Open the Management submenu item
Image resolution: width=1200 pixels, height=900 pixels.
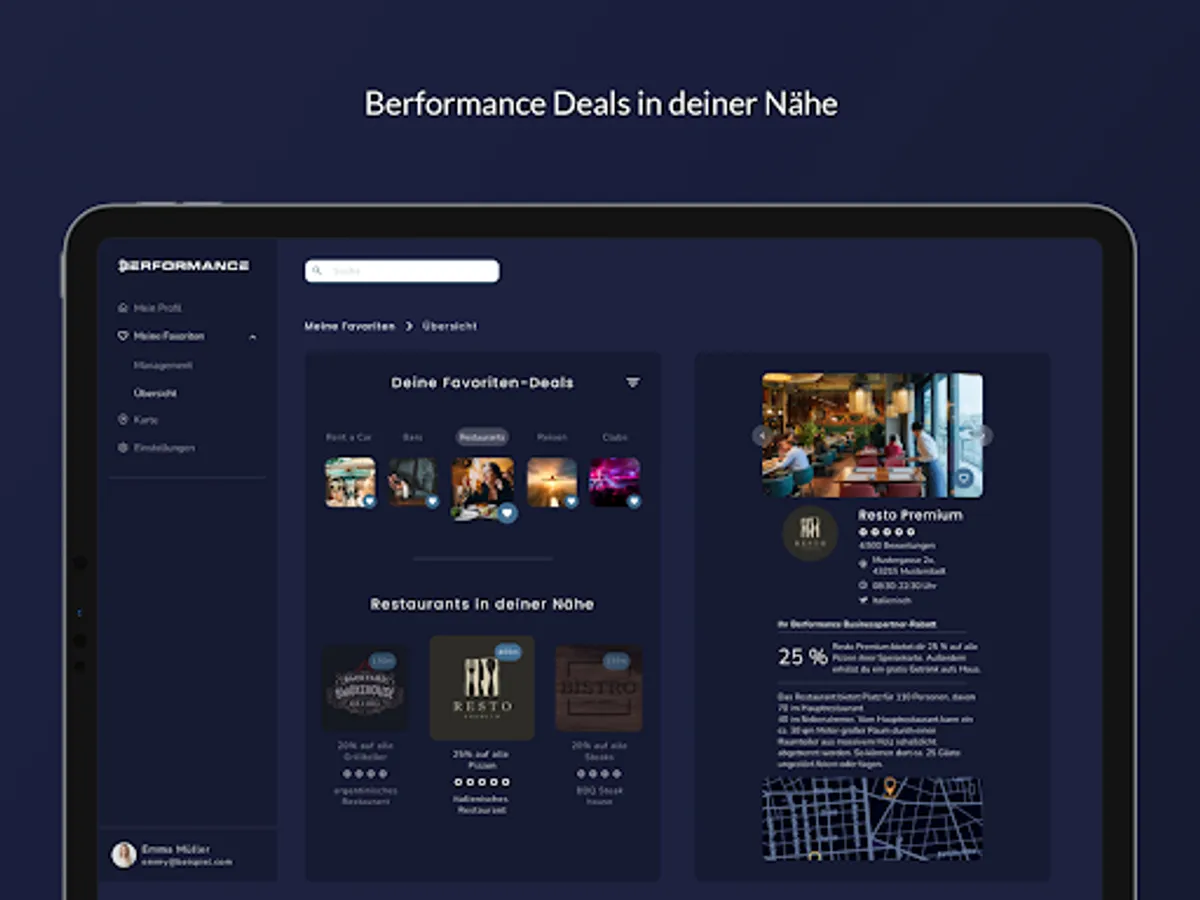[163, 365]
